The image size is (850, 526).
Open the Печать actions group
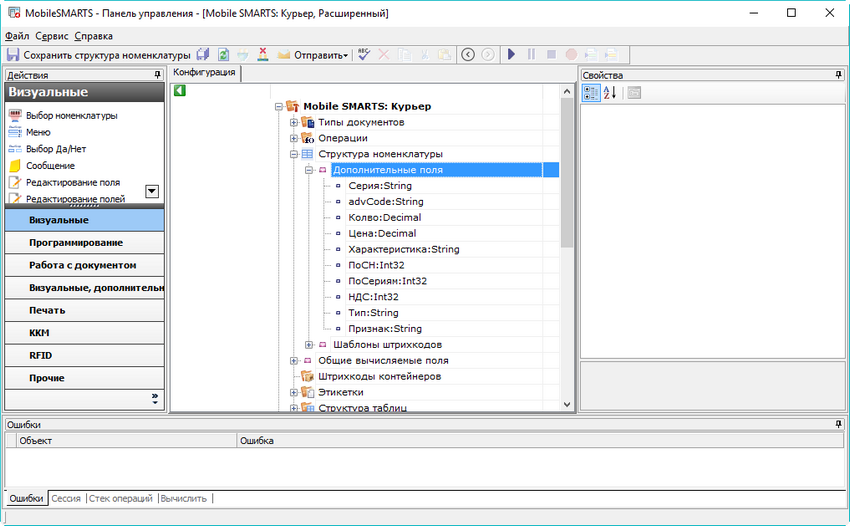click(85, 310)
